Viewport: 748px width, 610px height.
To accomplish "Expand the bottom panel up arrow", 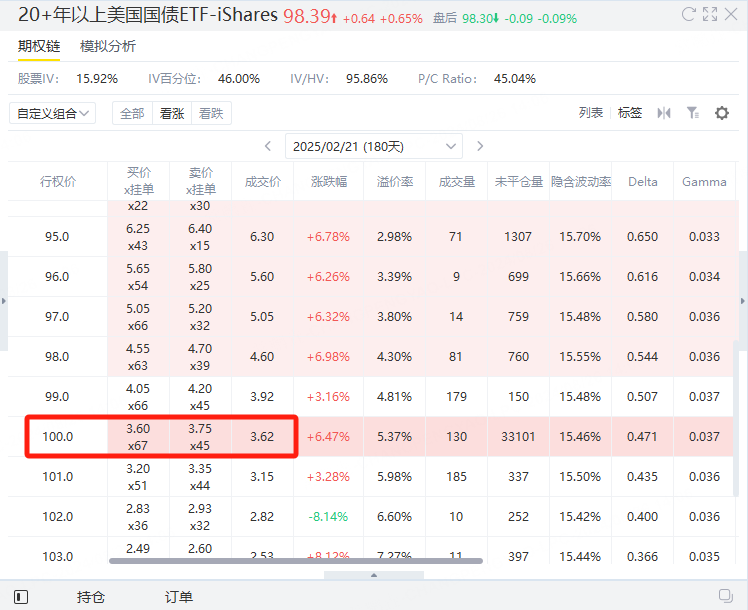I will point(374,575).
